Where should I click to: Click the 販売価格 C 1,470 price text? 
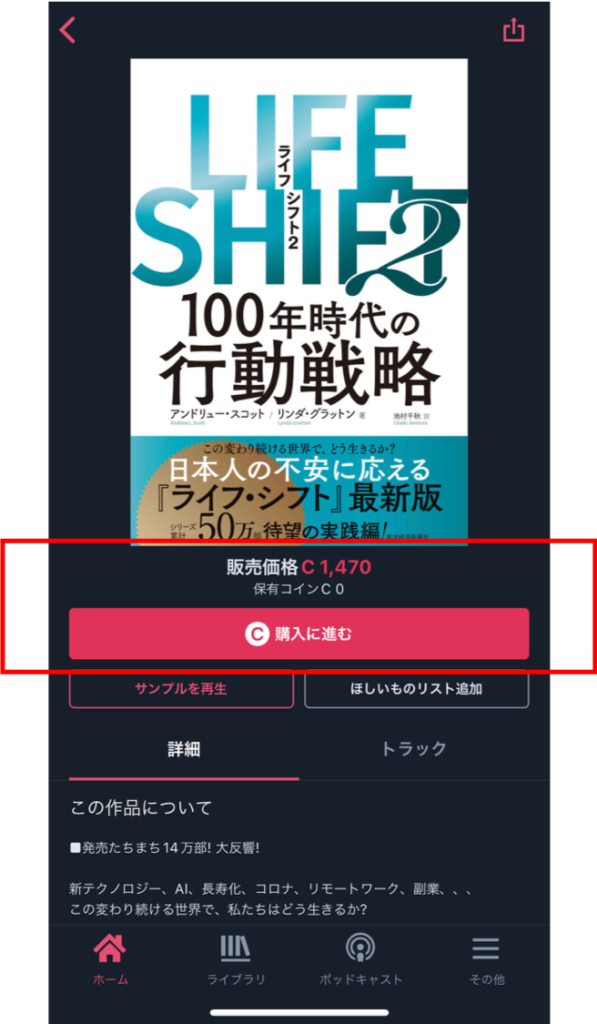point(299,567)
